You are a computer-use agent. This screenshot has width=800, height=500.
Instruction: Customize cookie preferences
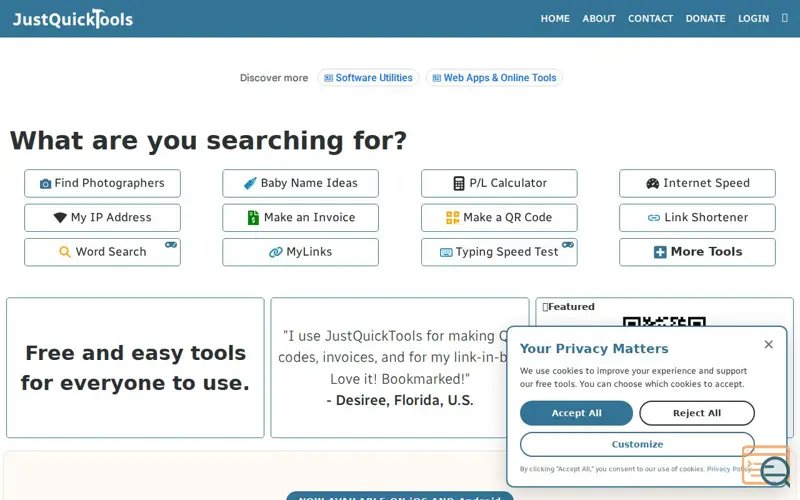pos(637,444)
